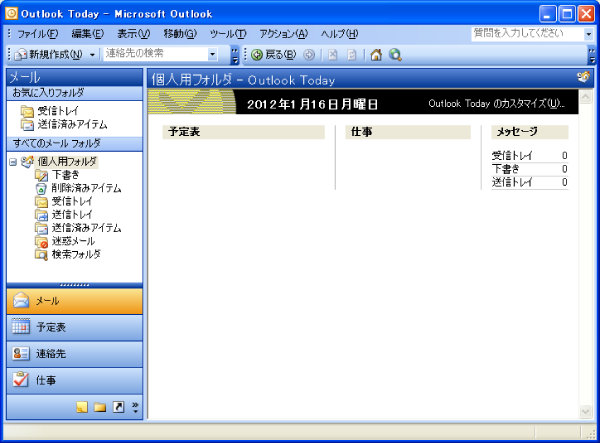Click the navigation pane splitter grip

pyautogui.click(x=75, y=285)
